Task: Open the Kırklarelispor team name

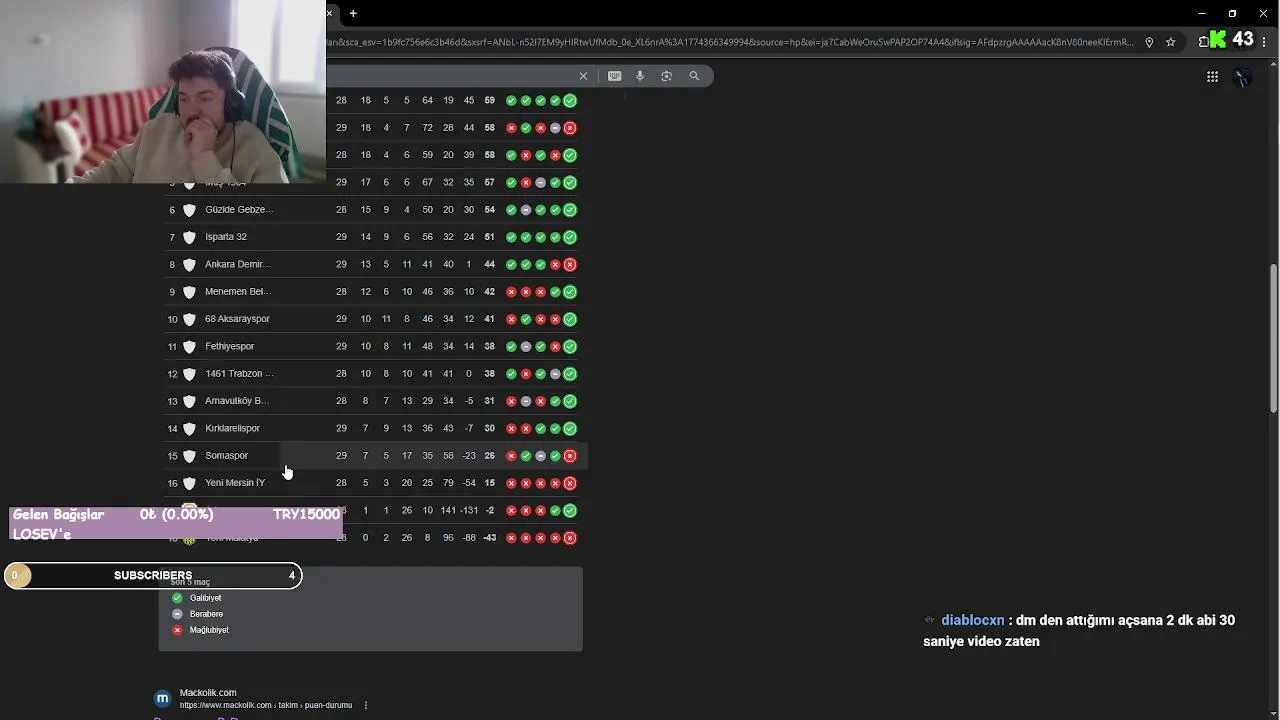Action: click(232, 428)
